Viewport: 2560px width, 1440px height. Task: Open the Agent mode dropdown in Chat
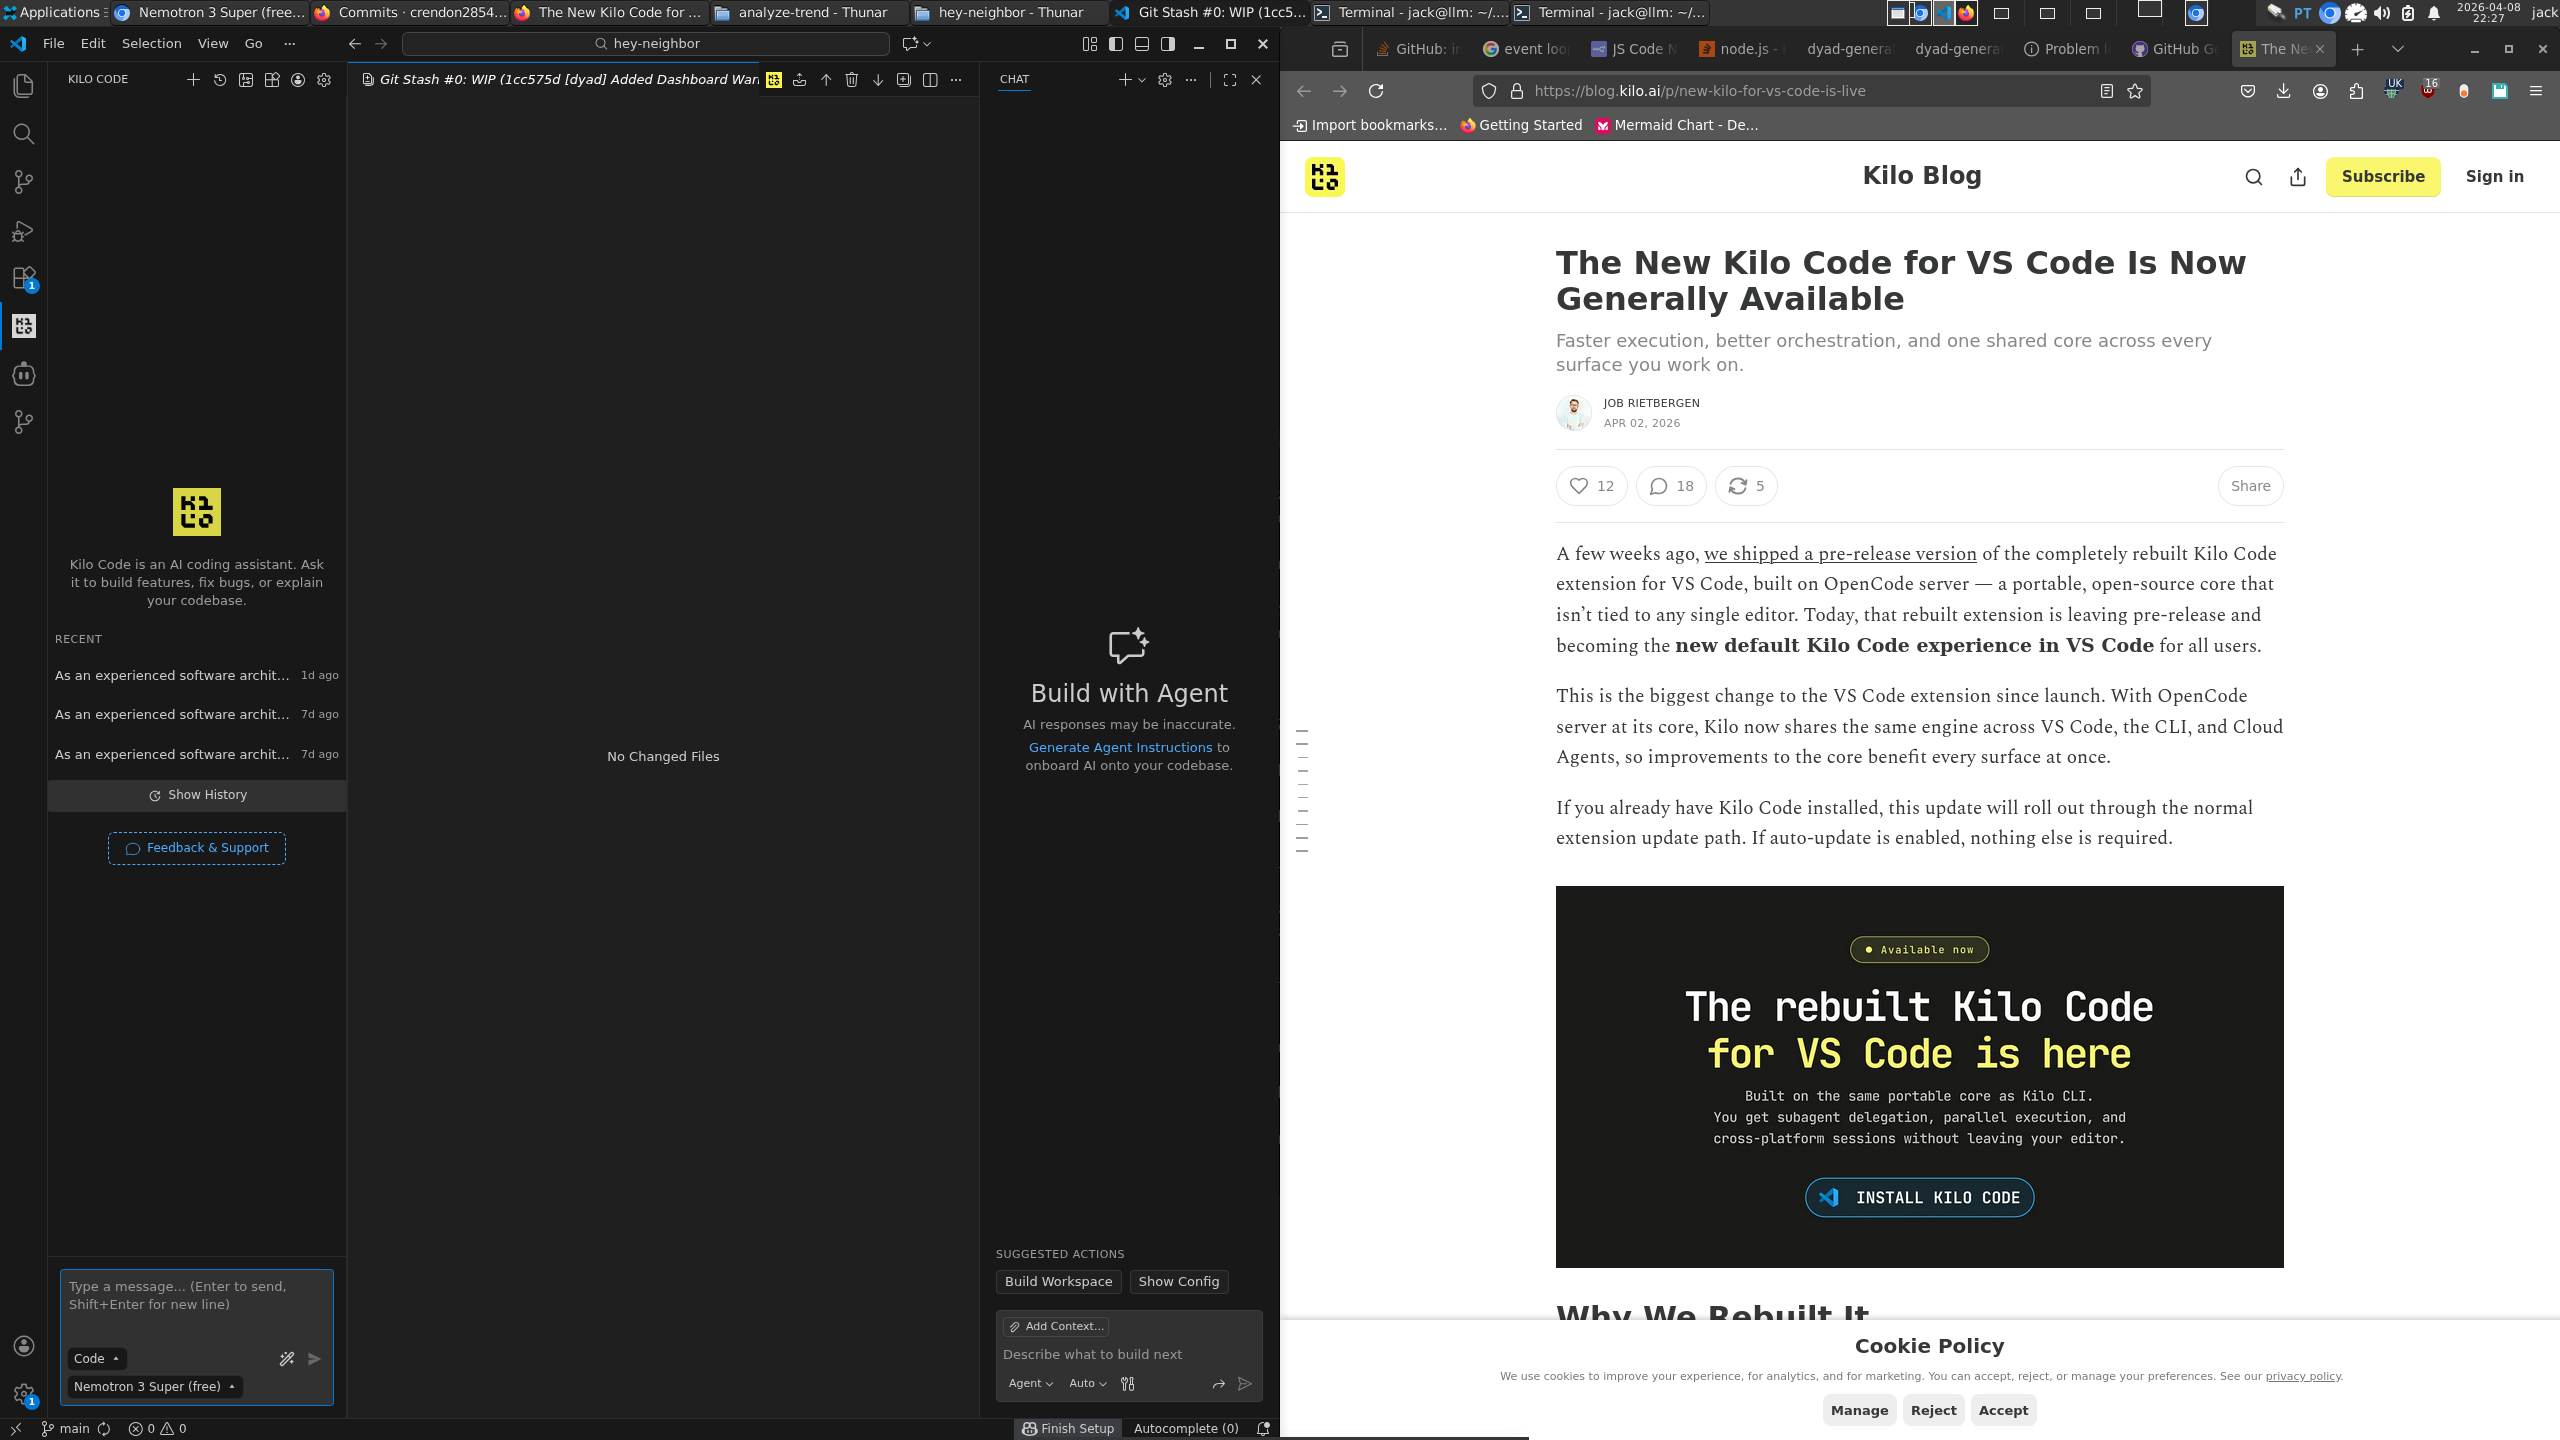pos(1030,1384)
